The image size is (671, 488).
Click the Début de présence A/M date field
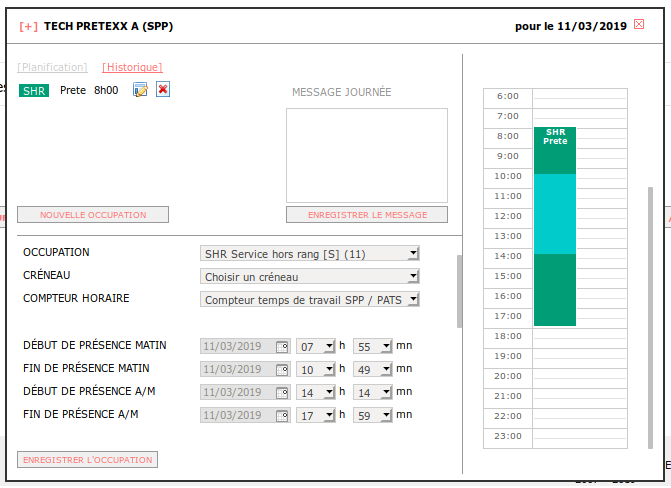click(245, 393)
